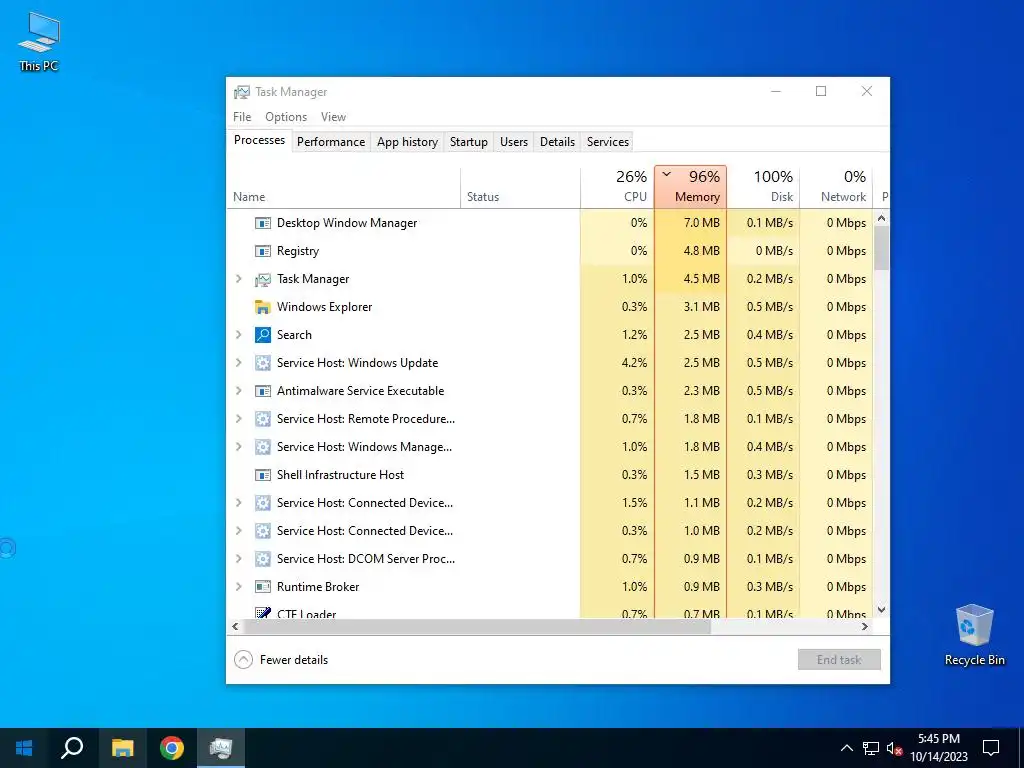
Task: Open the taskbar clock showing 5:45 PM
Action: pyautogui.click(x=939, y=748)
